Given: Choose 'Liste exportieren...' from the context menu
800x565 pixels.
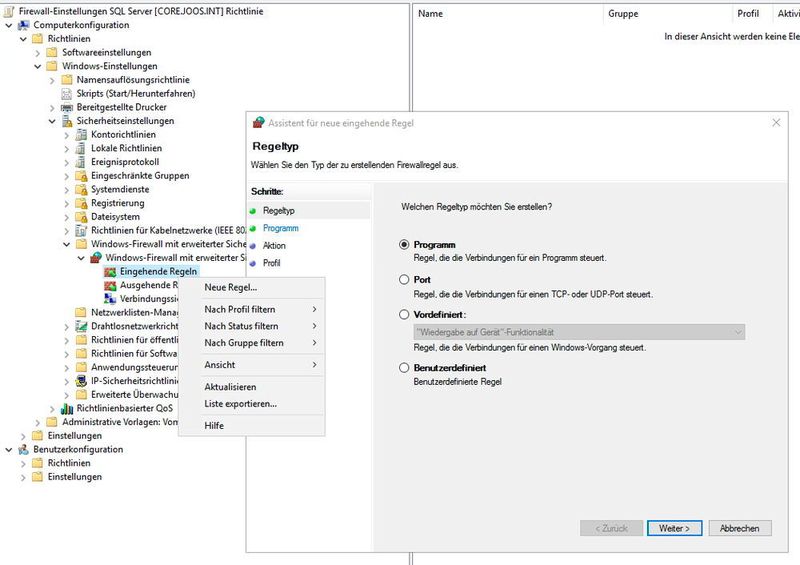Looking at the screenshot, I should pyautogui.click(x=252, y=404).
